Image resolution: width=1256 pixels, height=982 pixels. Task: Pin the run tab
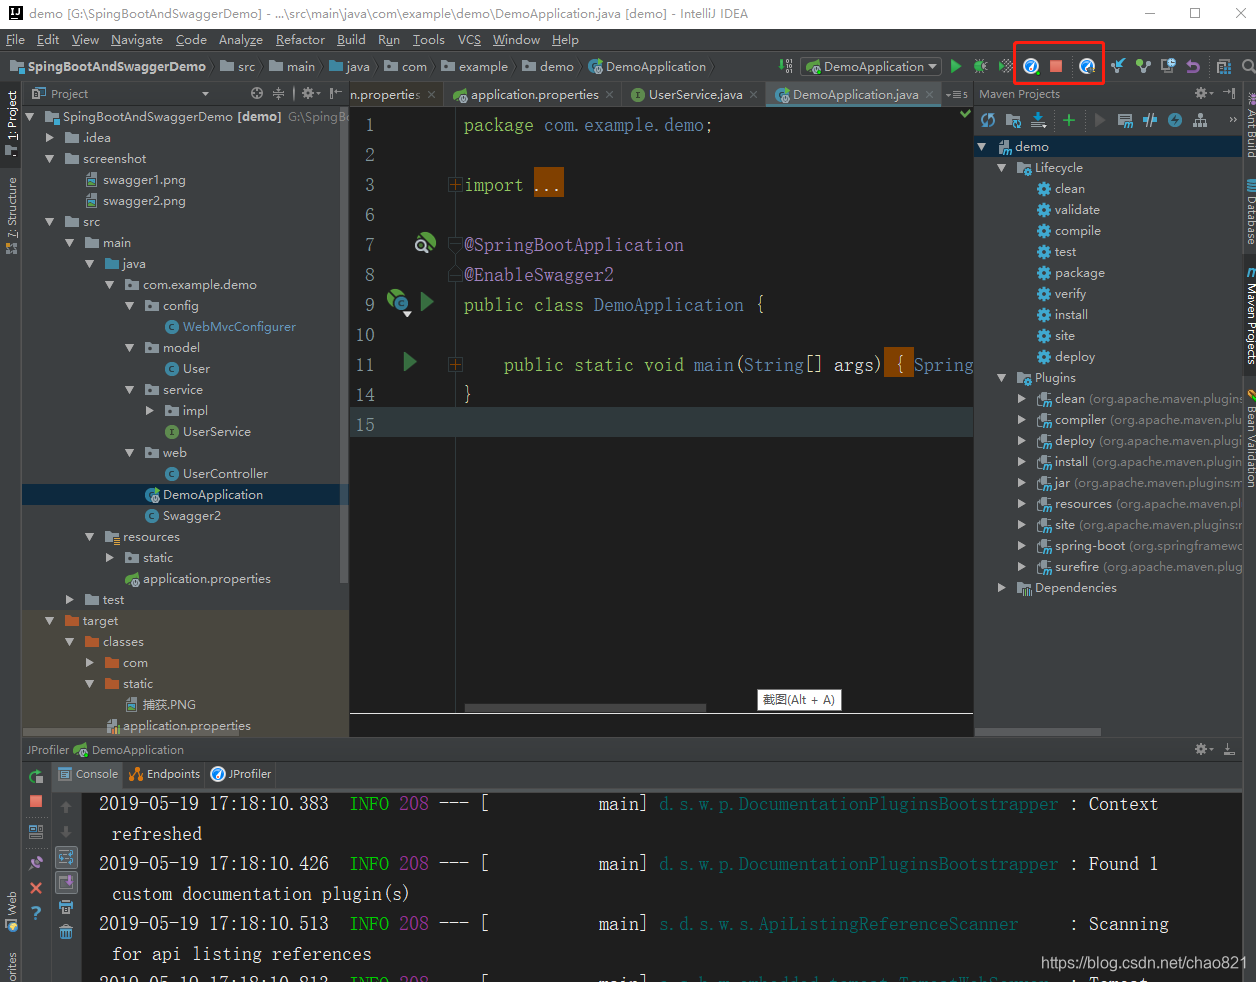tap(36, 862)
